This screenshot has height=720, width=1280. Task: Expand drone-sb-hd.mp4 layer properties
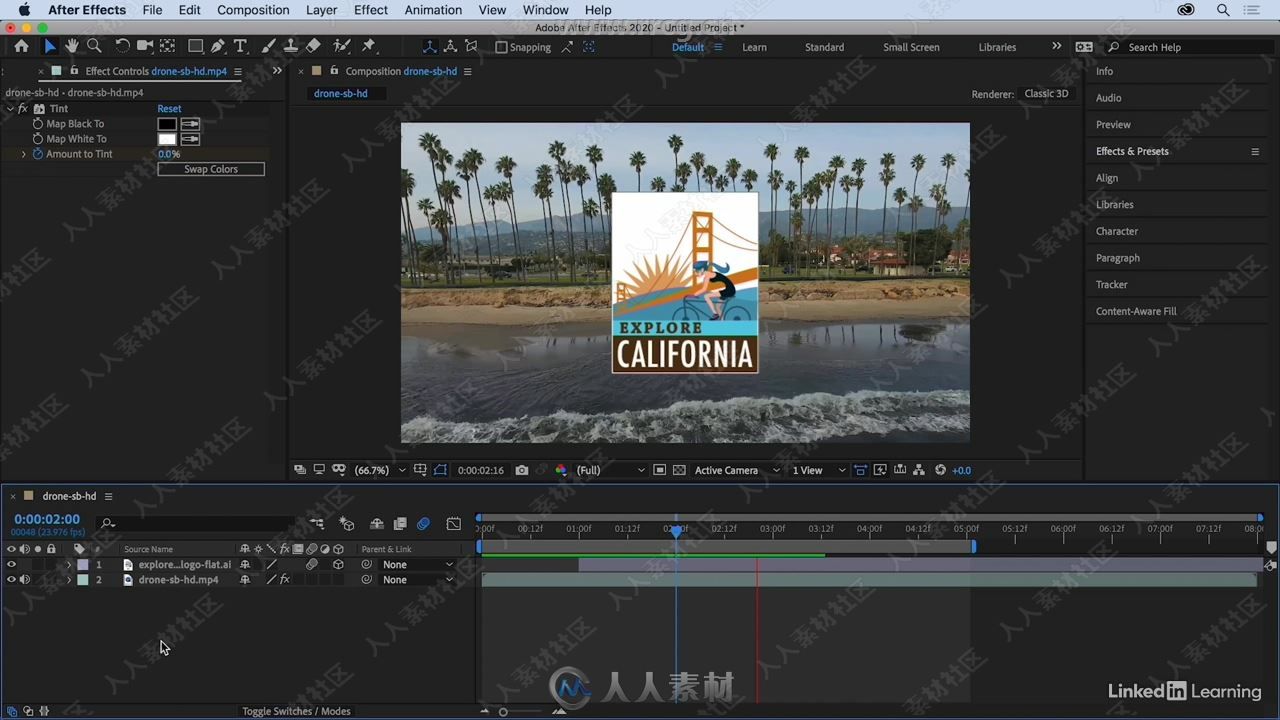(69, 579)
